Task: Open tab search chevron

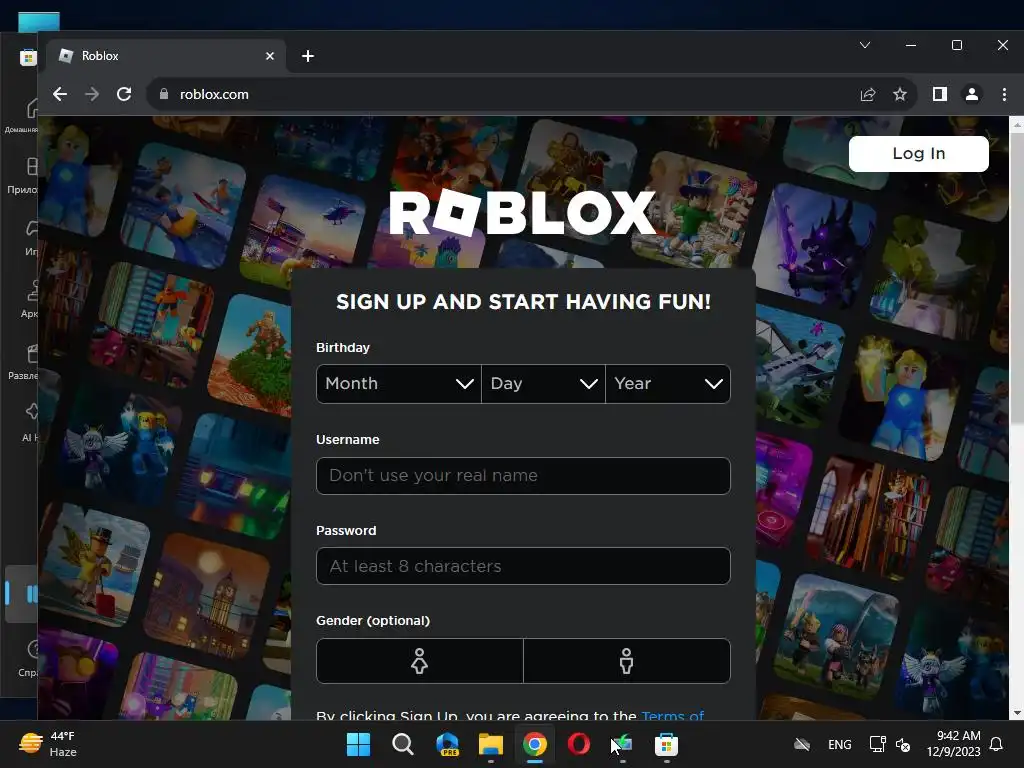Action: coord(865,45)
